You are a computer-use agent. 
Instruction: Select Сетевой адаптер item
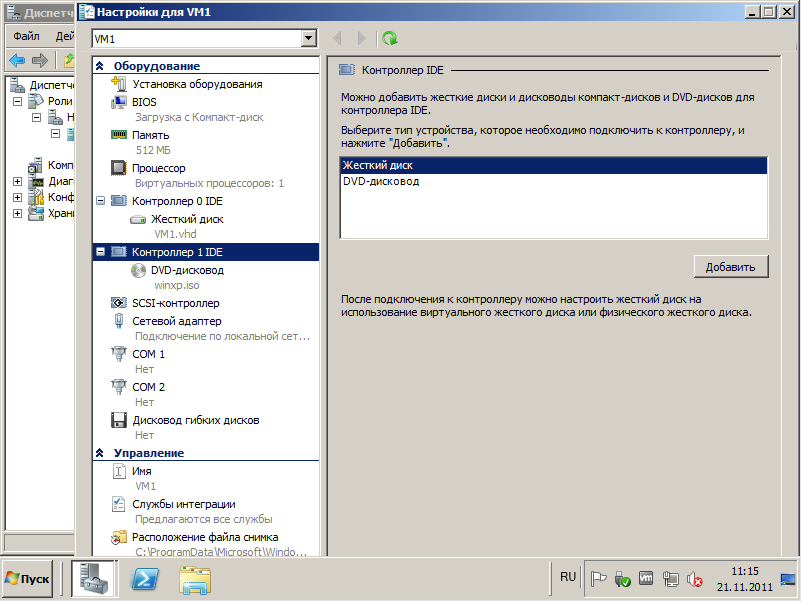(176, 321)
